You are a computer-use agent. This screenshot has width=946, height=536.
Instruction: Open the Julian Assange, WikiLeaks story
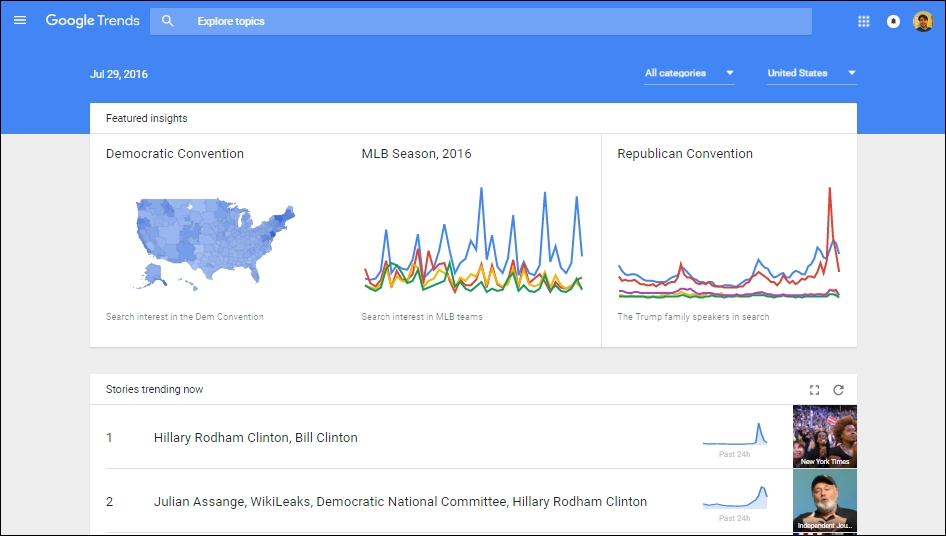tap(400, 502)
